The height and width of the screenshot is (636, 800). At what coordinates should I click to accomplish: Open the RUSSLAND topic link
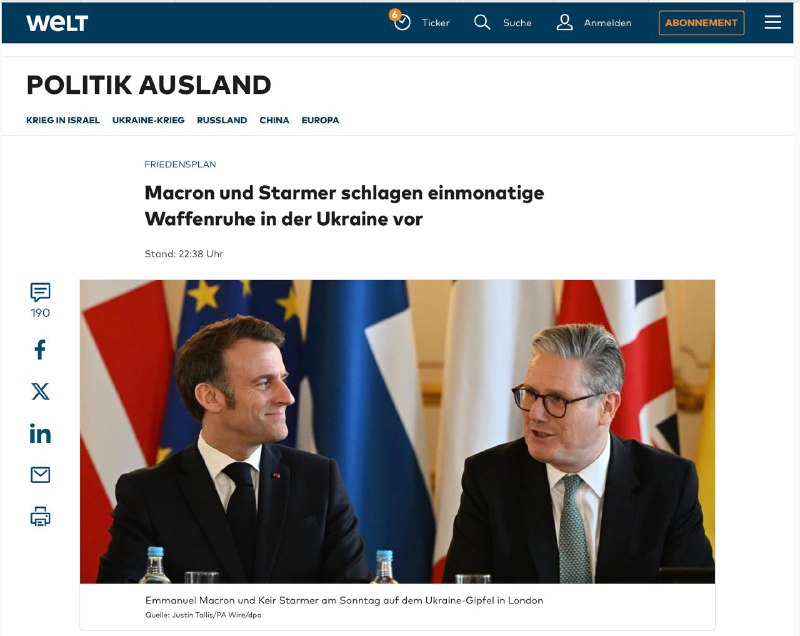pyautogui.click(x=222, y=120)
